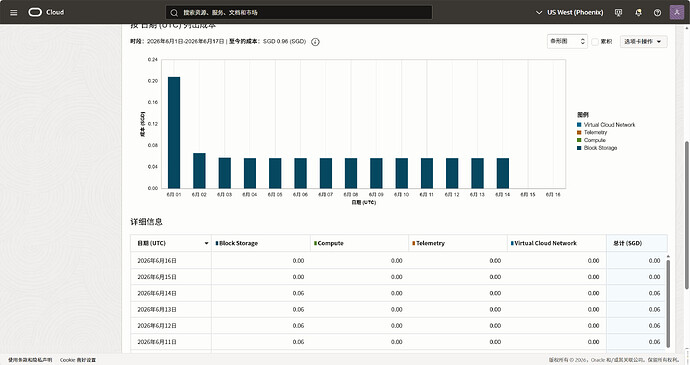Open the 使用条款和隐私声明 link

[30, 360]
